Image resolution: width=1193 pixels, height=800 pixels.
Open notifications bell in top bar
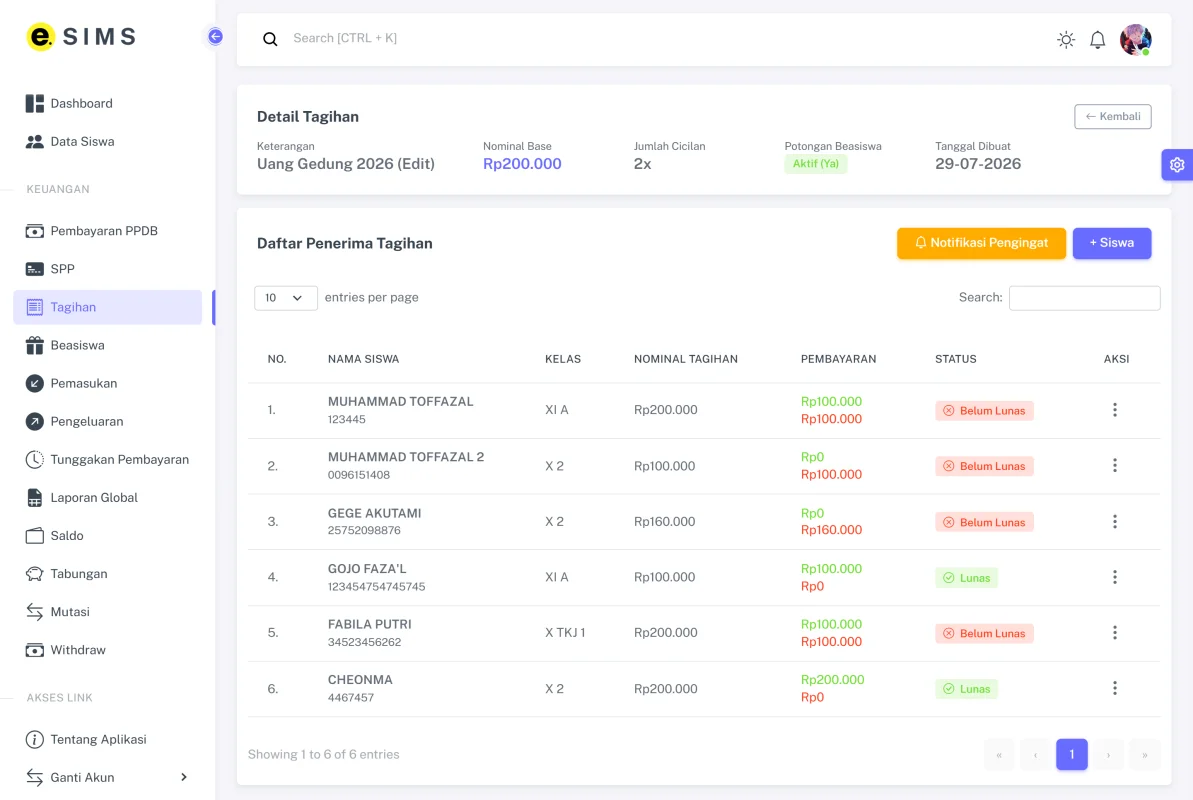pyautogui.click(x=1097, y=40)
